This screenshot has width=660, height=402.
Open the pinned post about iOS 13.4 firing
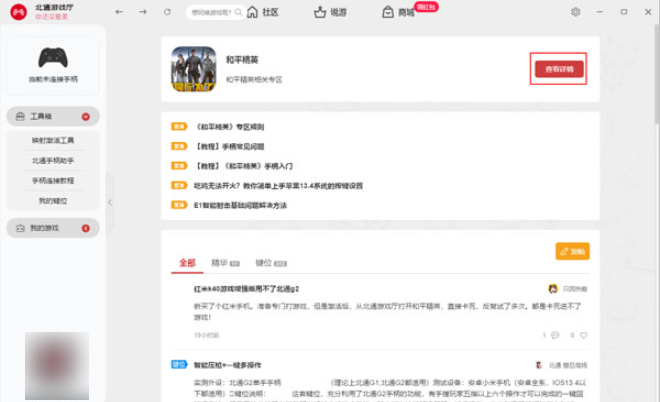[x=278, y=186]
